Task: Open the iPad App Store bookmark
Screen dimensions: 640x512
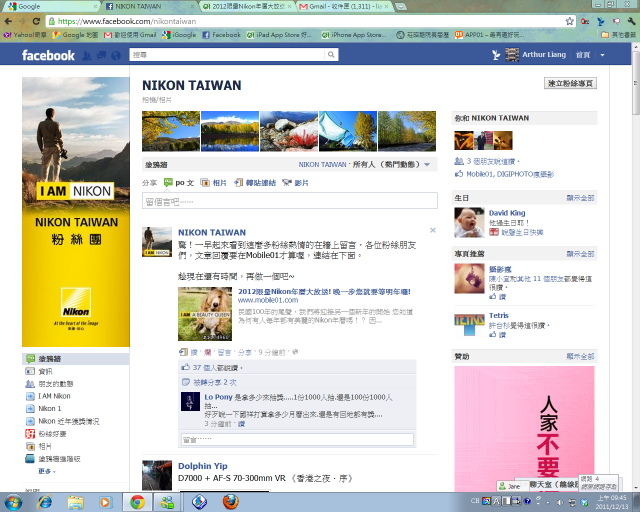Action: 279,35
